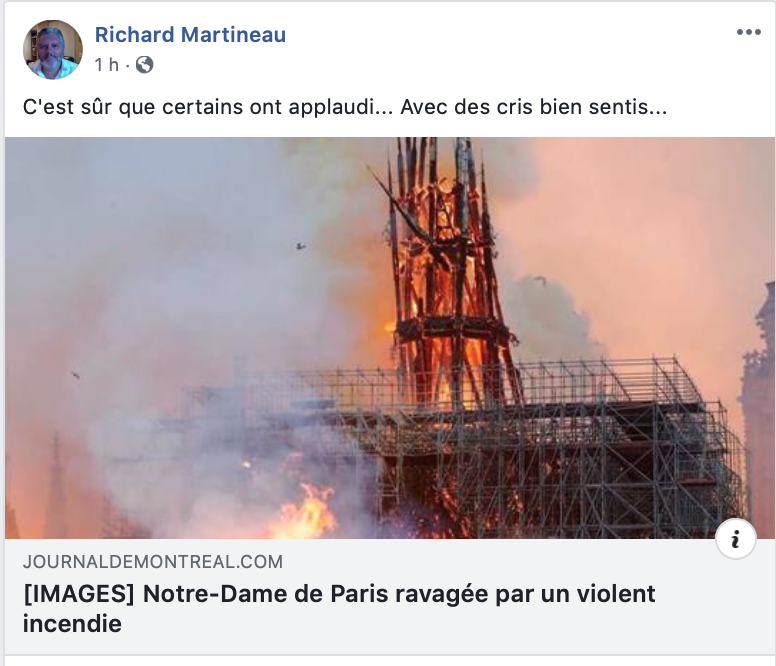This screenshot has width=776, height=666.
Task: Click the gray link preview card area
Action: pyautogui.click(x=389, y=596)
